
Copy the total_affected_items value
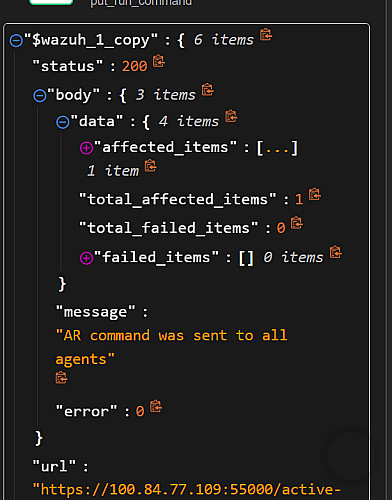315,194
